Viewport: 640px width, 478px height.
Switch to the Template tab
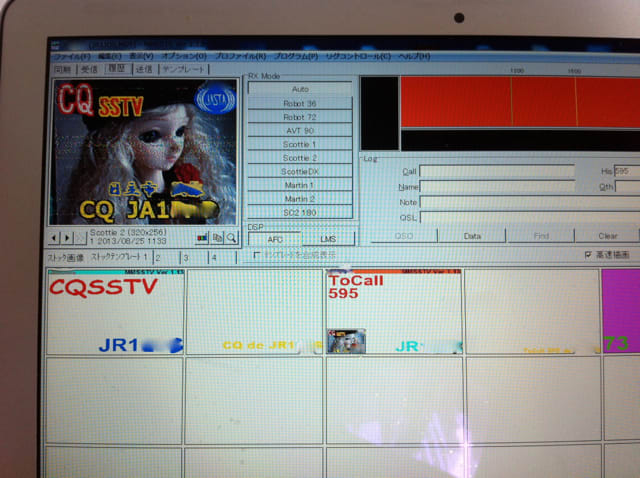(183, 69)
